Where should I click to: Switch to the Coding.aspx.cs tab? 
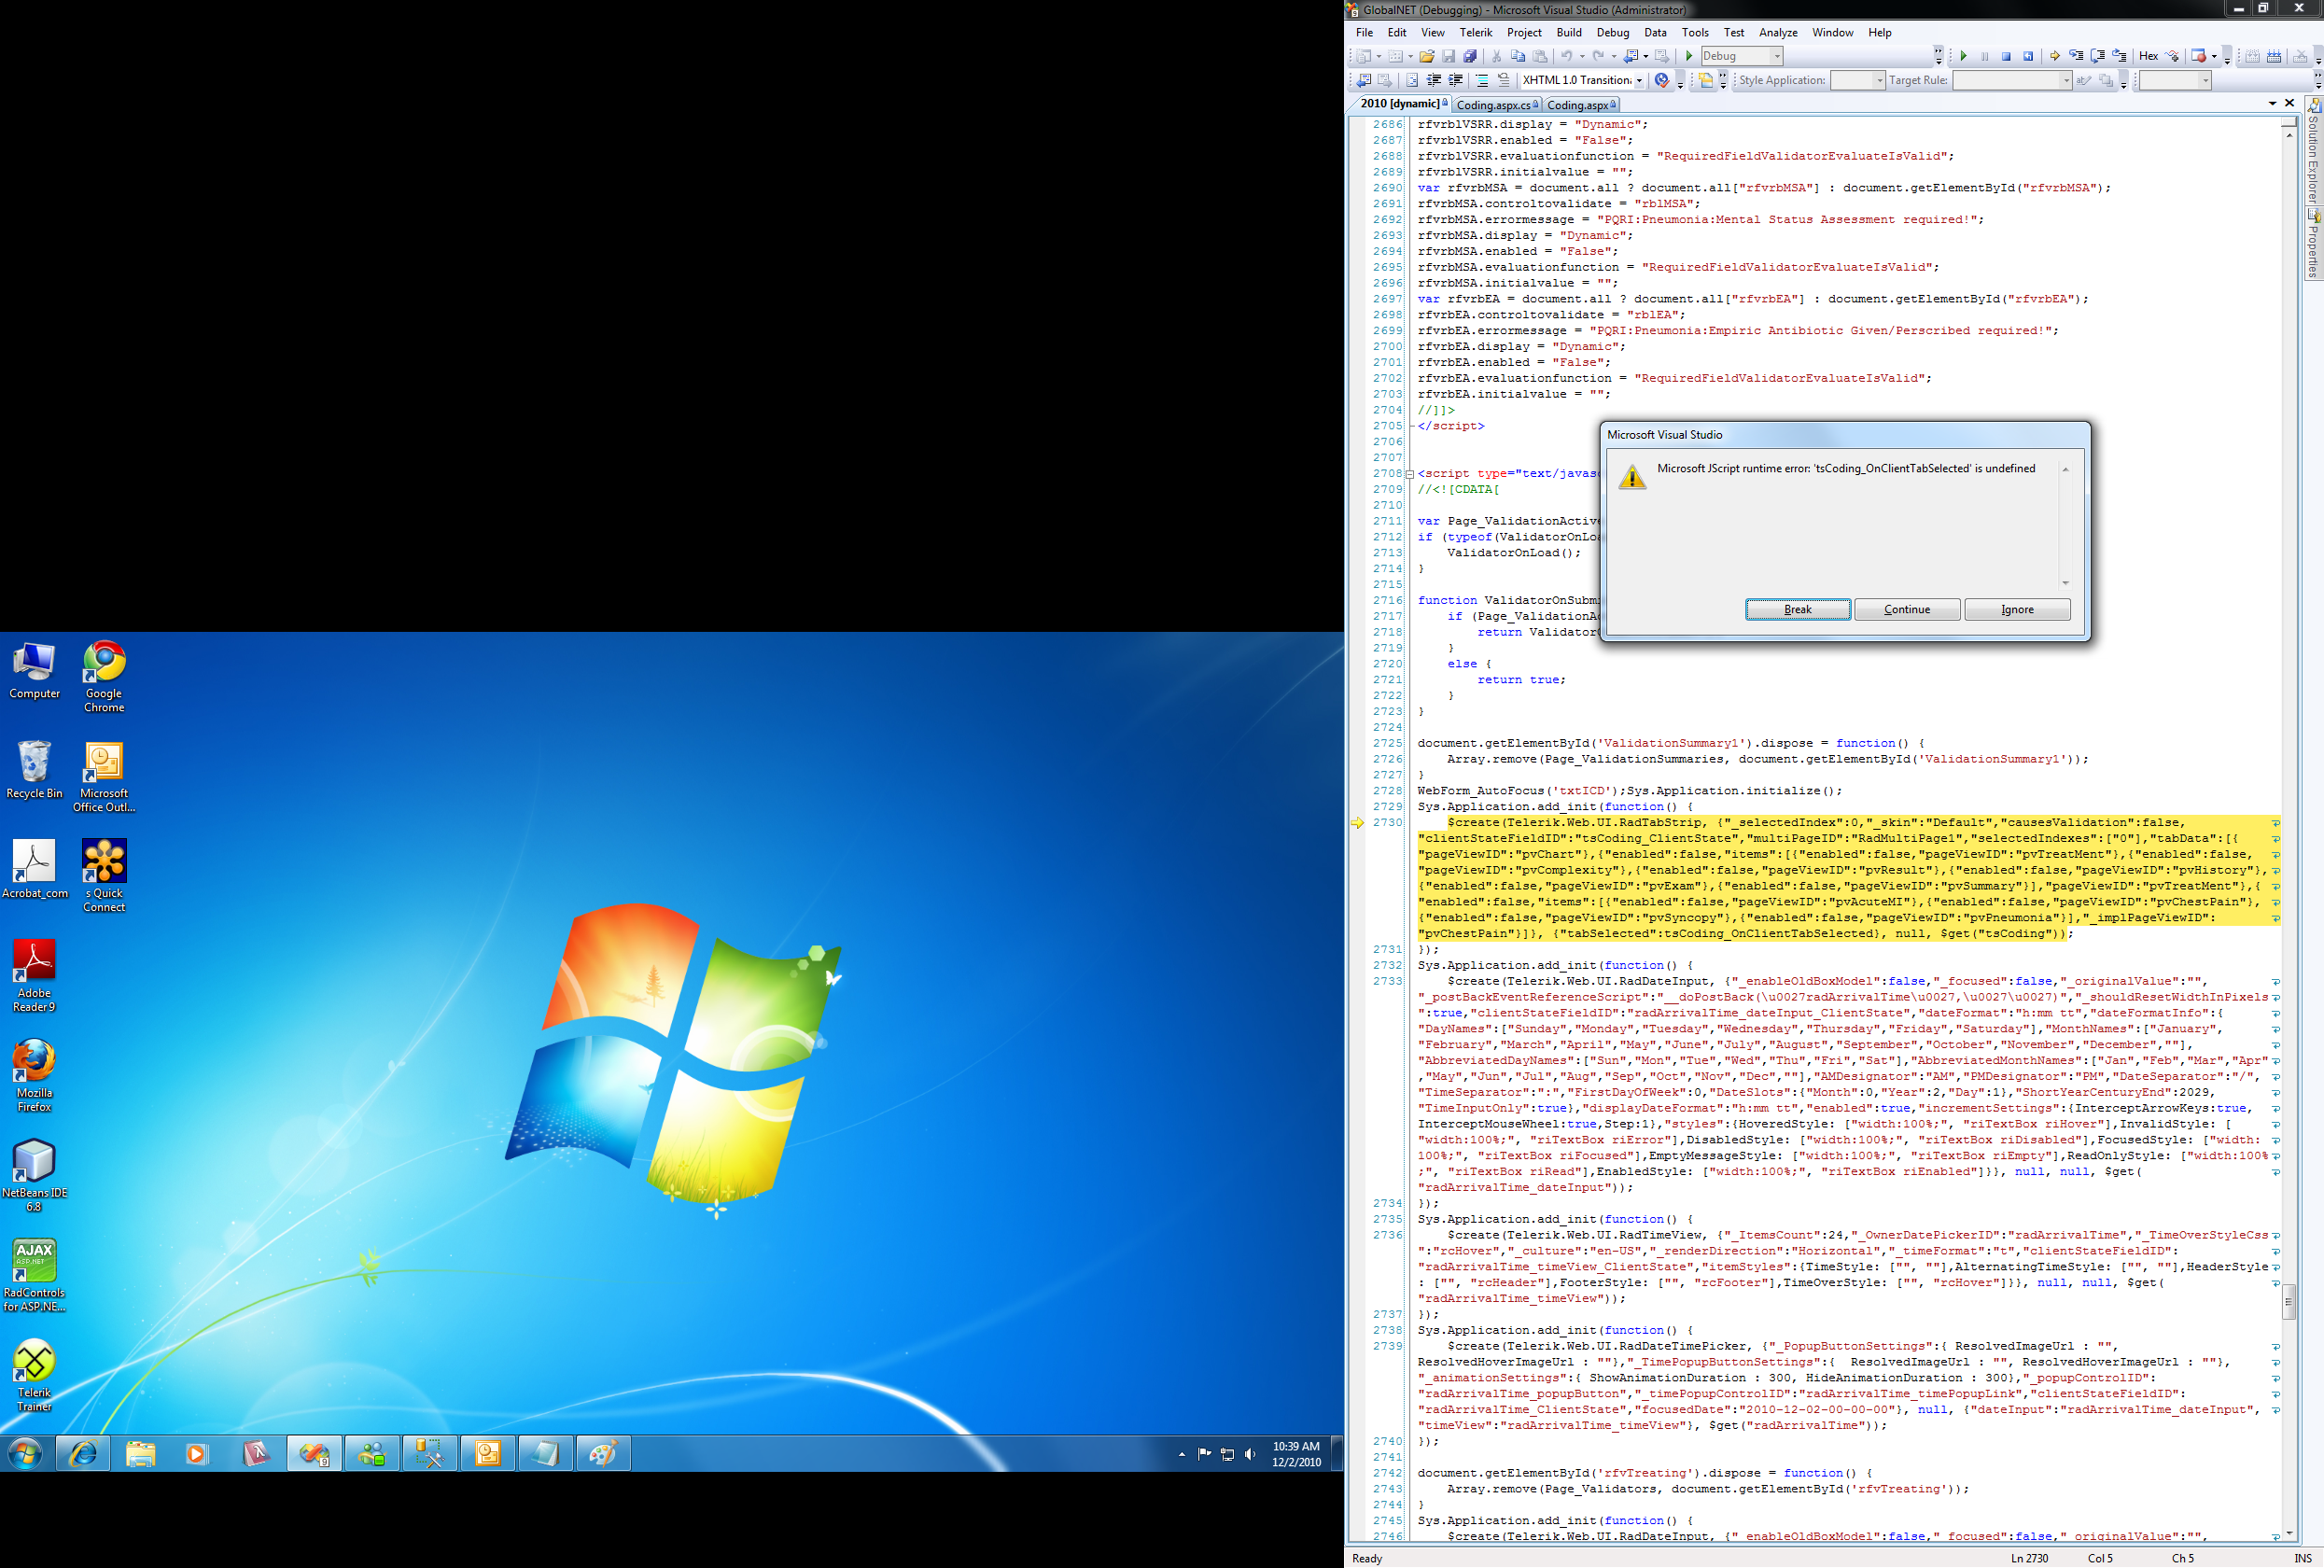click(x=1492, y=105)
